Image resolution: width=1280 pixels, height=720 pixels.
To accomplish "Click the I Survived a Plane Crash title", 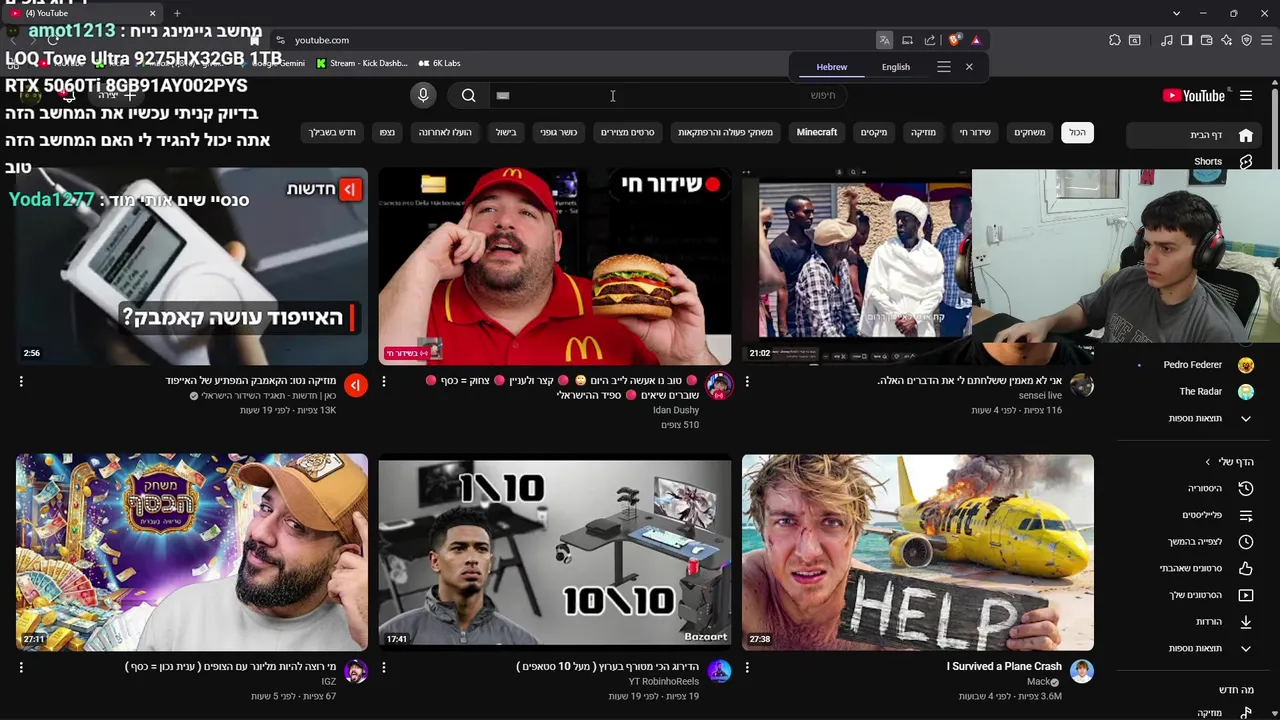I will 1004,667.
